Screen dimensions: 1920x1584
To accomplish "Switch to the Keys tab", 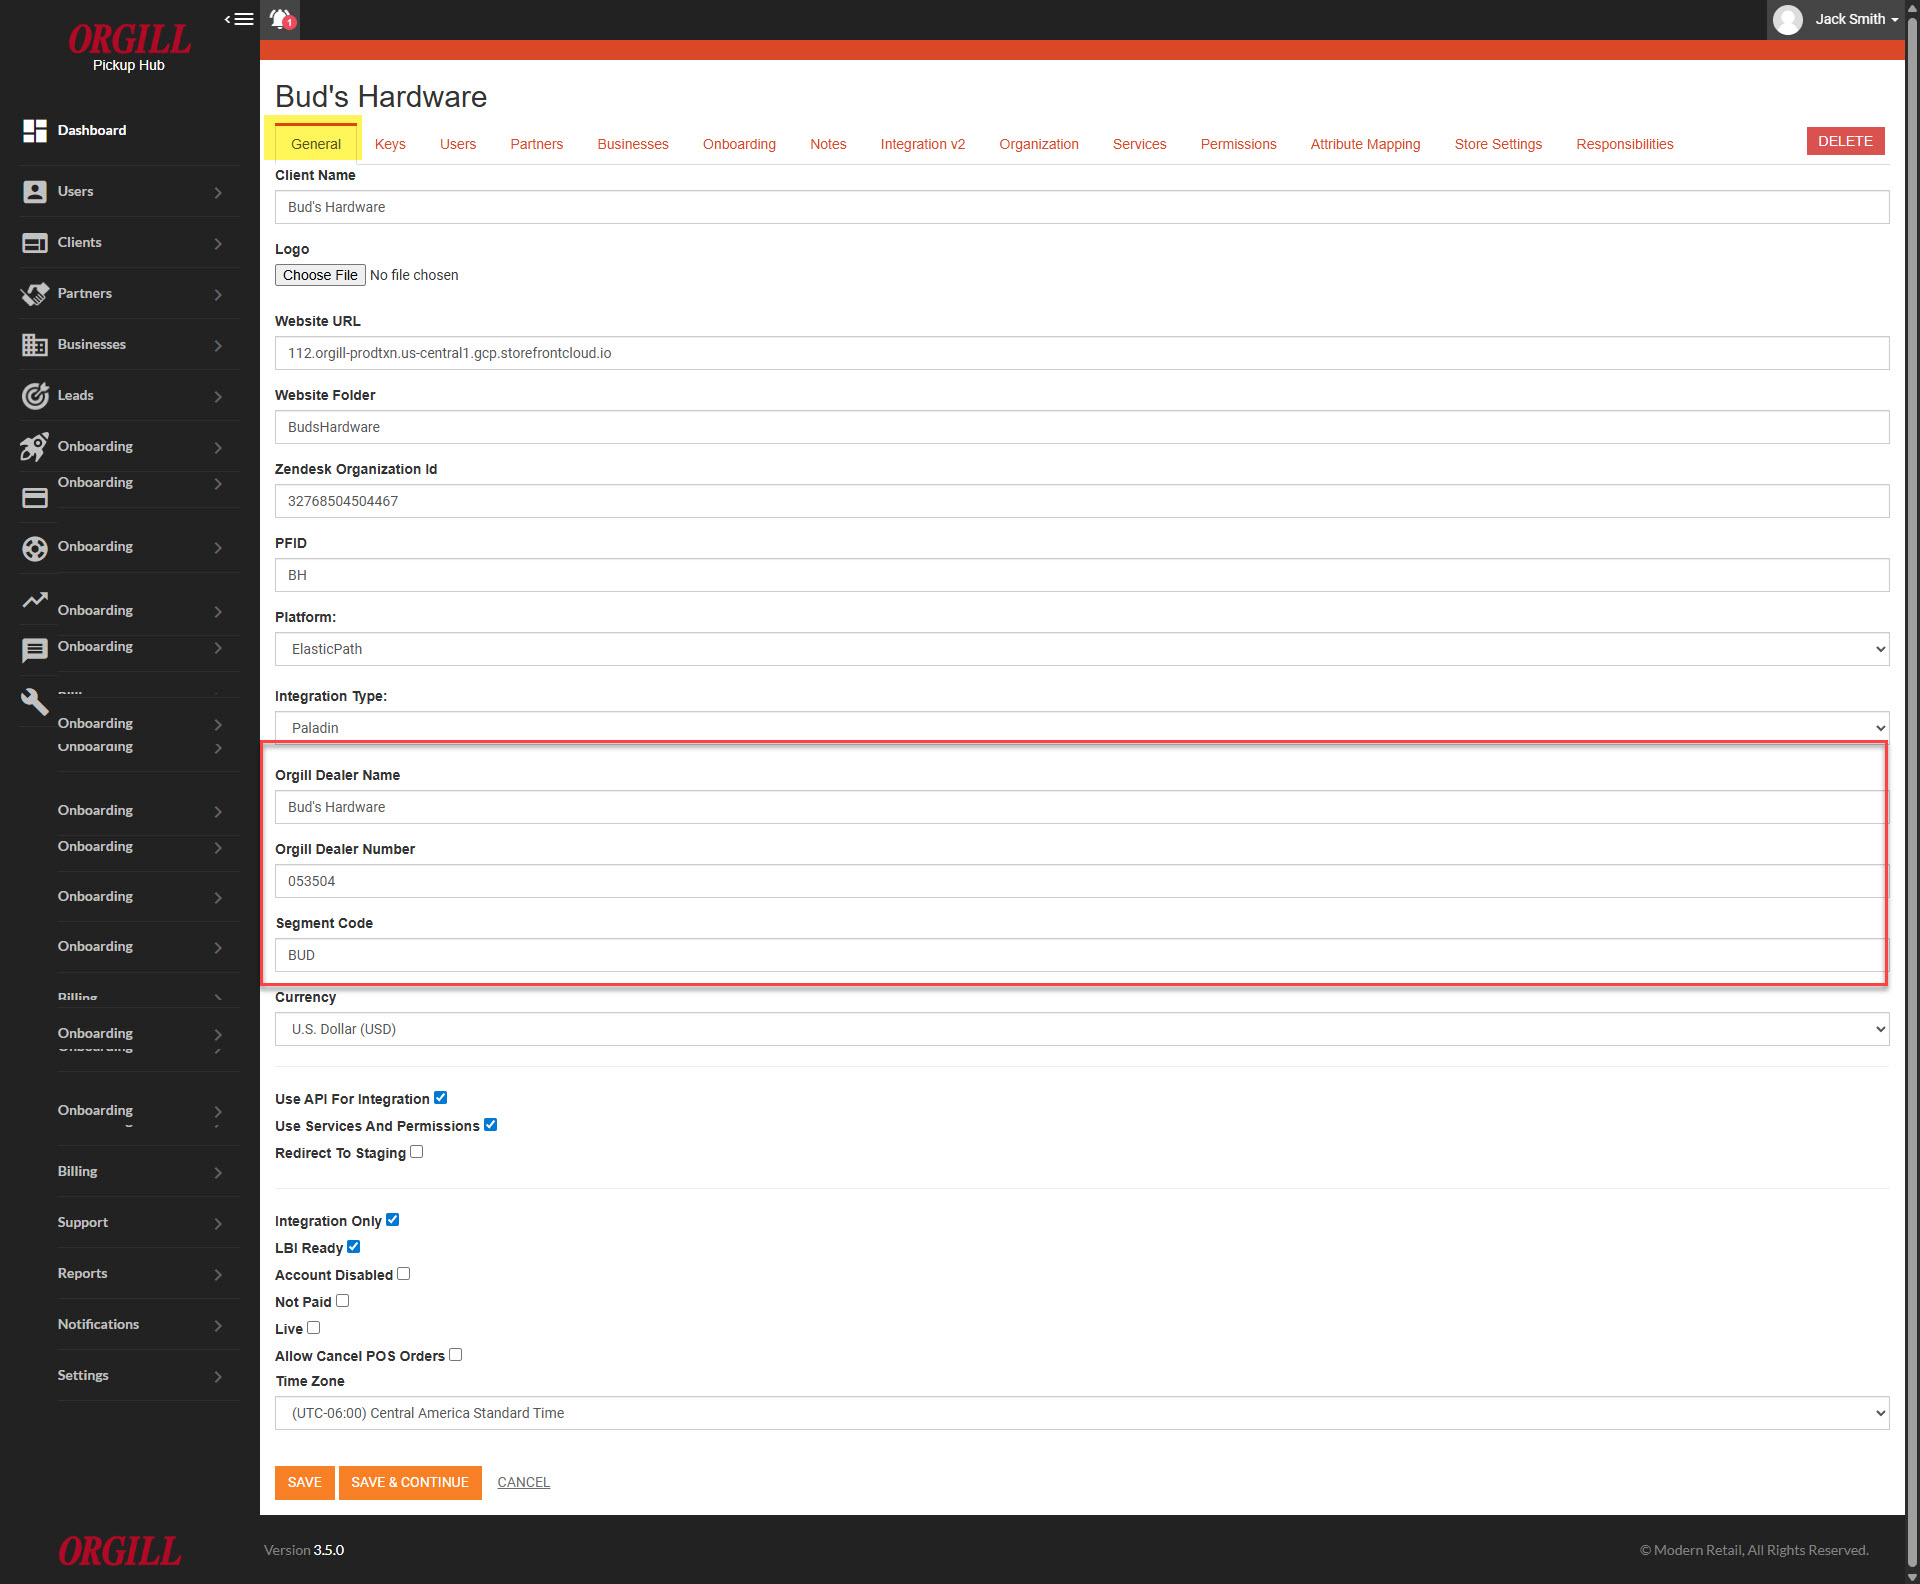I will [x=390, y=144].
